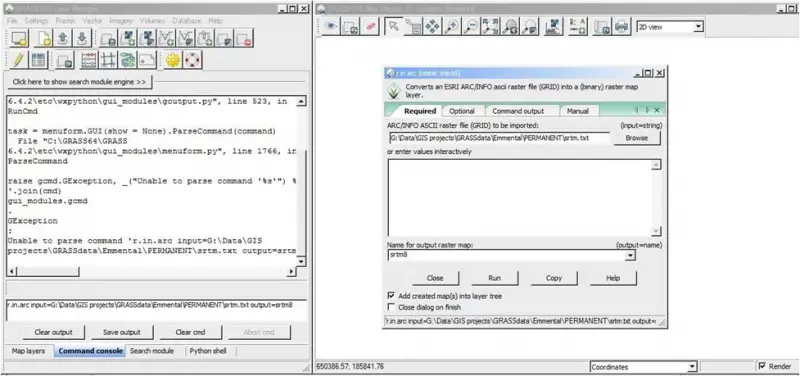Enable Close dialog on finish checkbox
Image resolution: width=800 pixels, height=376 pixels.
[x=391, y=307]
